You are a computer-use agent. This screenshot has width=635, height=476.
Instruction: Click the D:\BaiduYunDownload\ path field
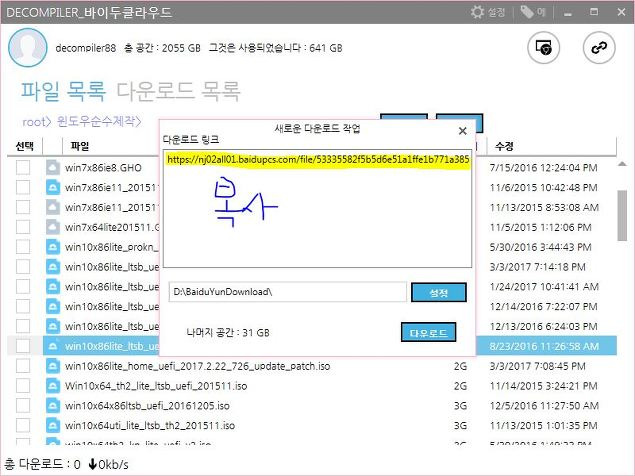[x=288, y=292]
